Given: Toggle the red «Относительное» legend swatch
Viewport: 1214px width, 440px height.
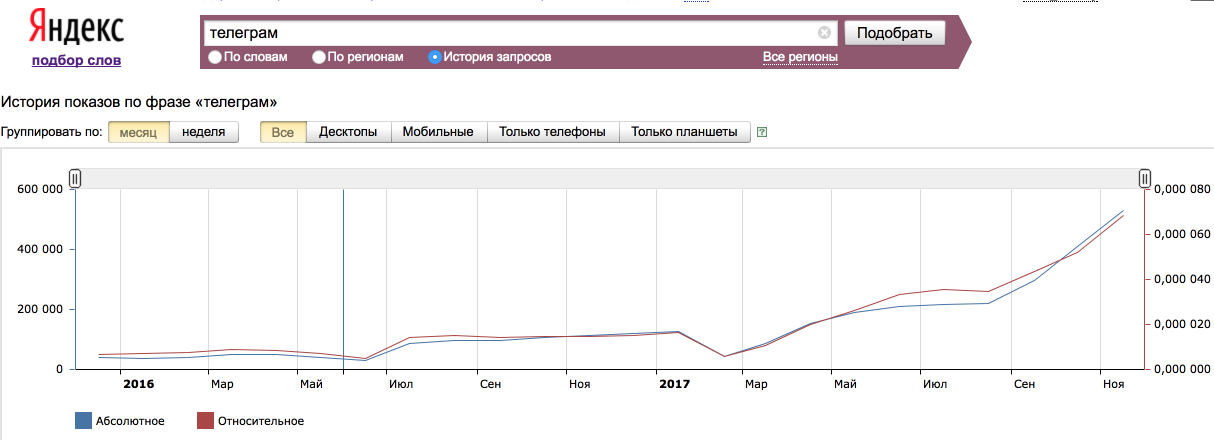Looking at the screenshot, I should (205, 421).
